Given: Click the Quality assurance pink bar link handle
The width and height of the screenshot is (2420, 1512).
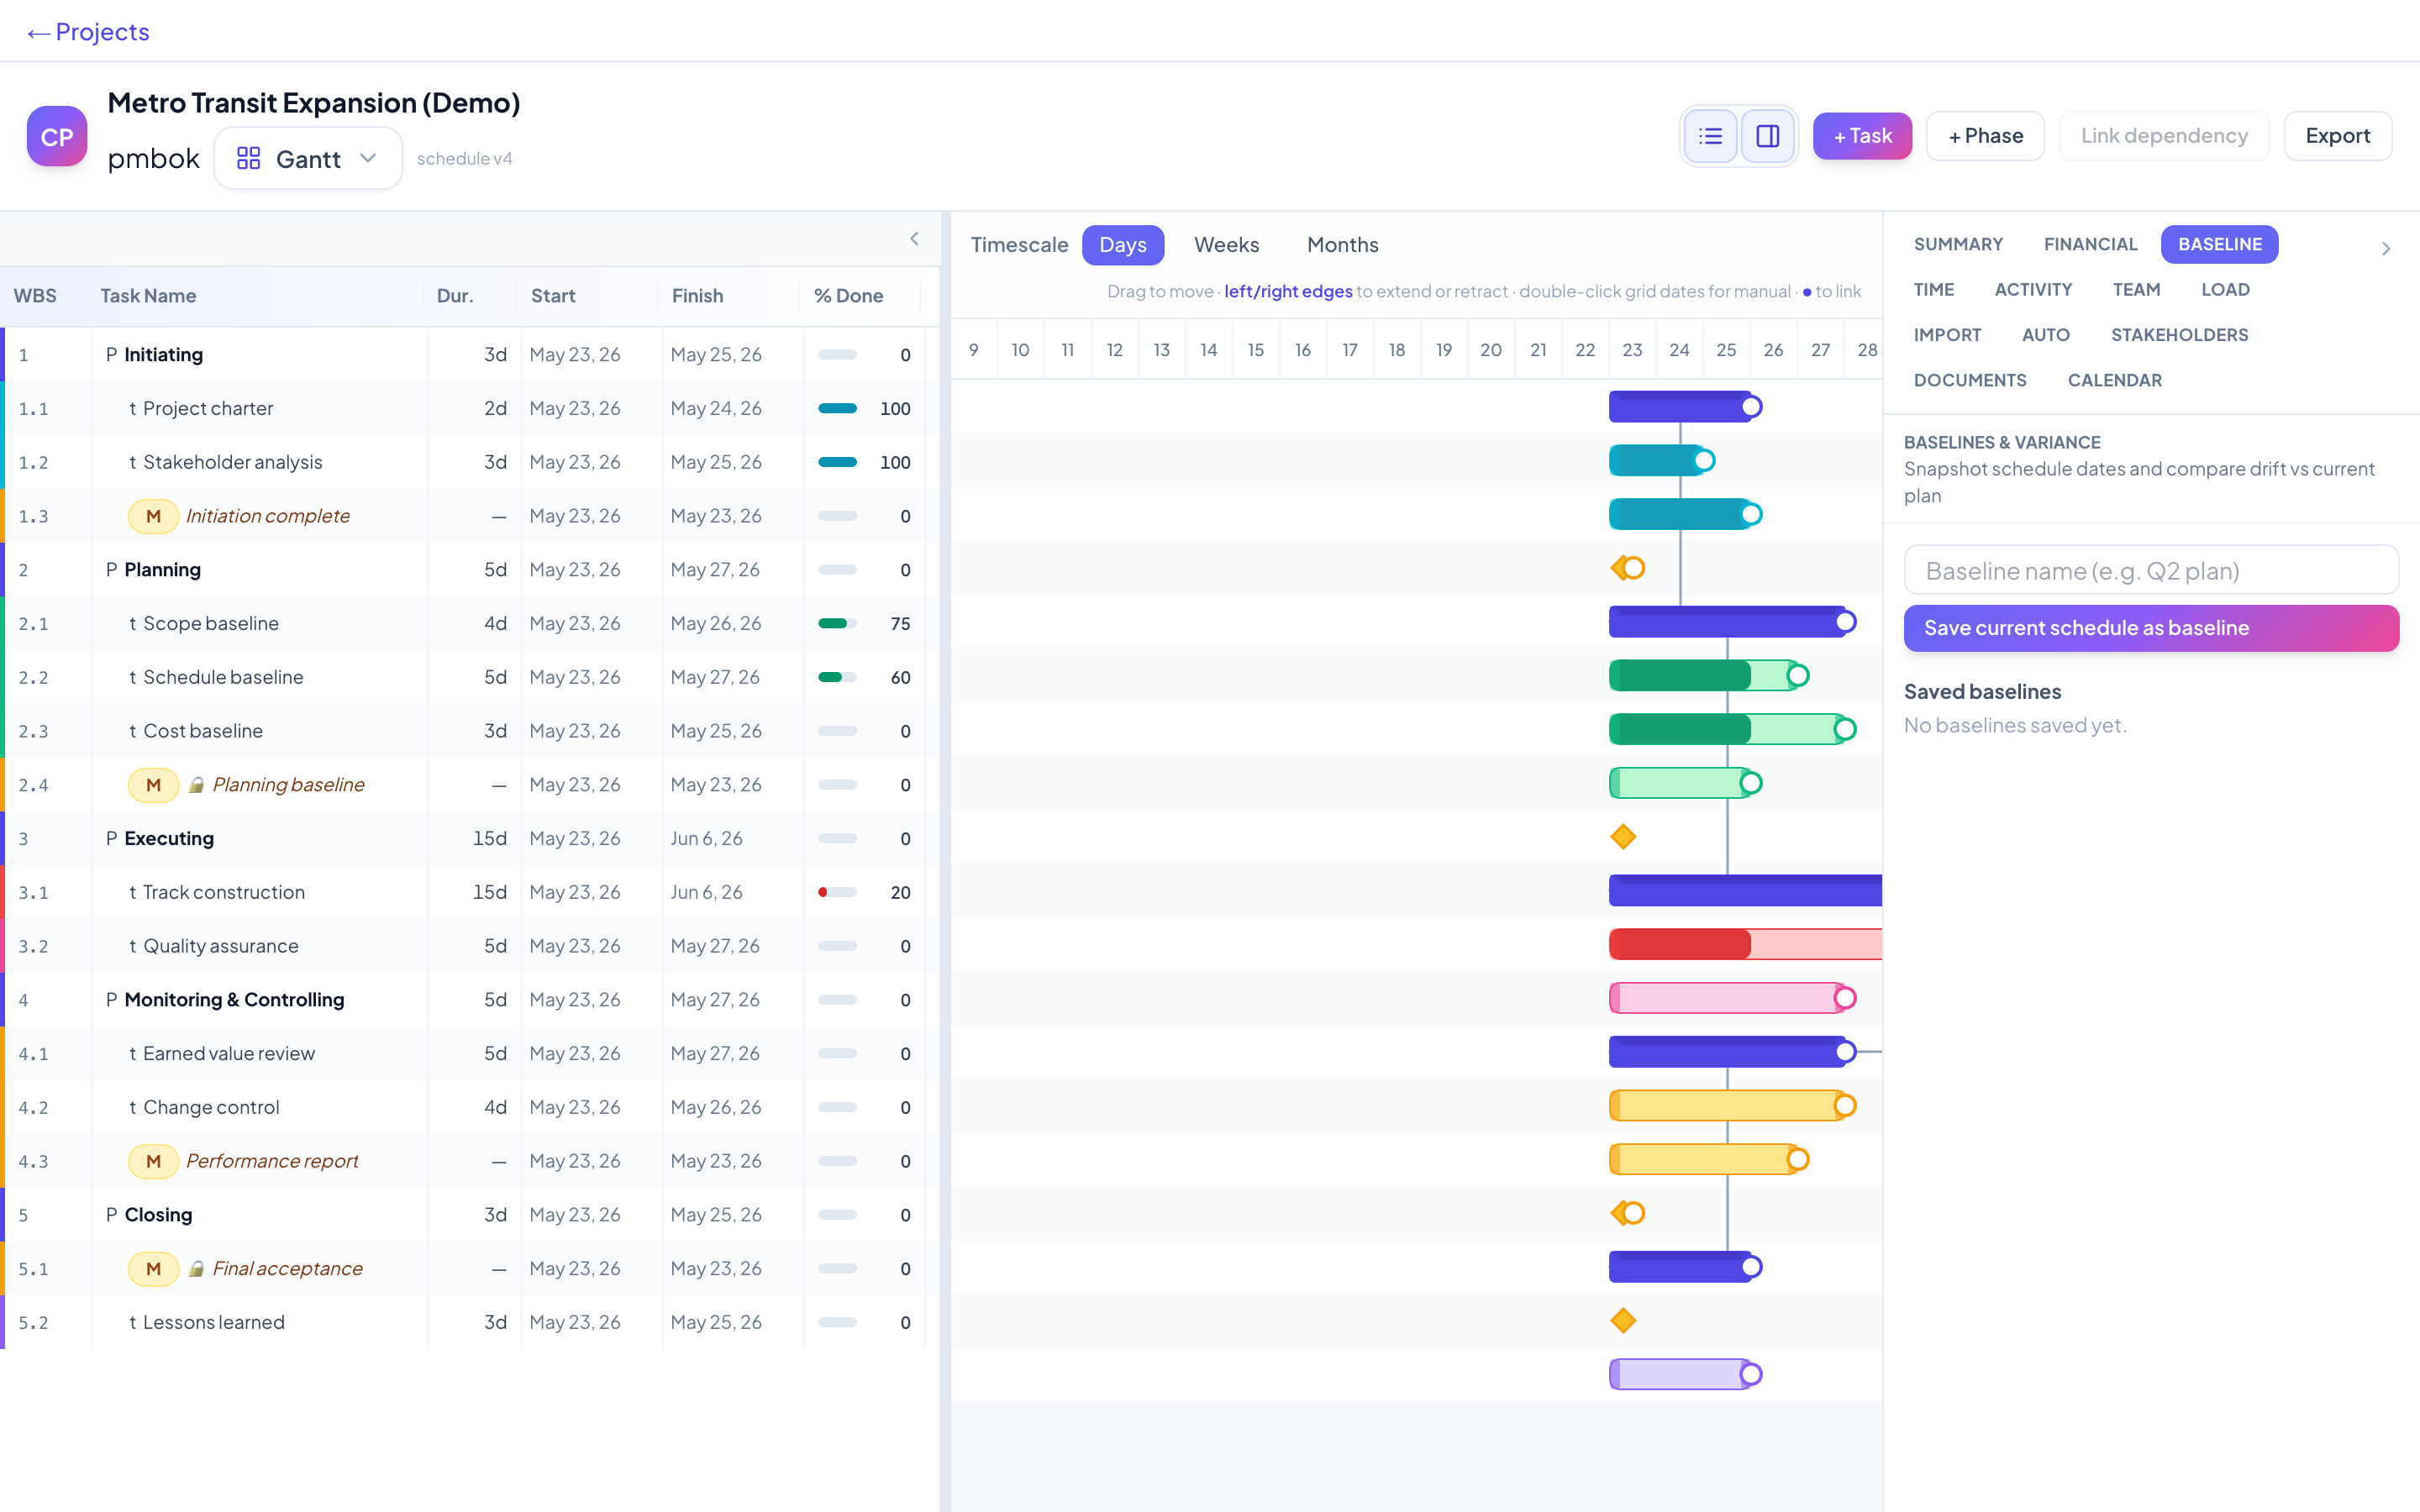Looking at the screenshot, I should [x=1845, y=998].
